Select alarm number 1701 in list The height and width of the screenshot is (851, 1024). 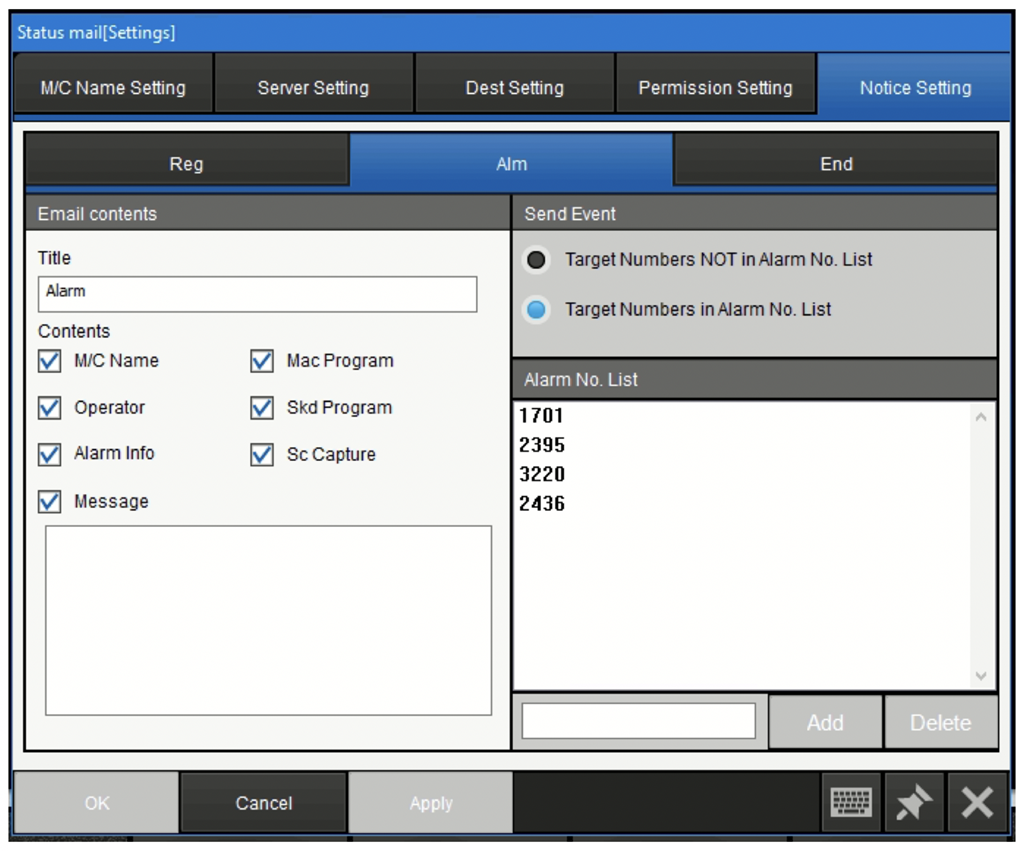tap(541, 415)
